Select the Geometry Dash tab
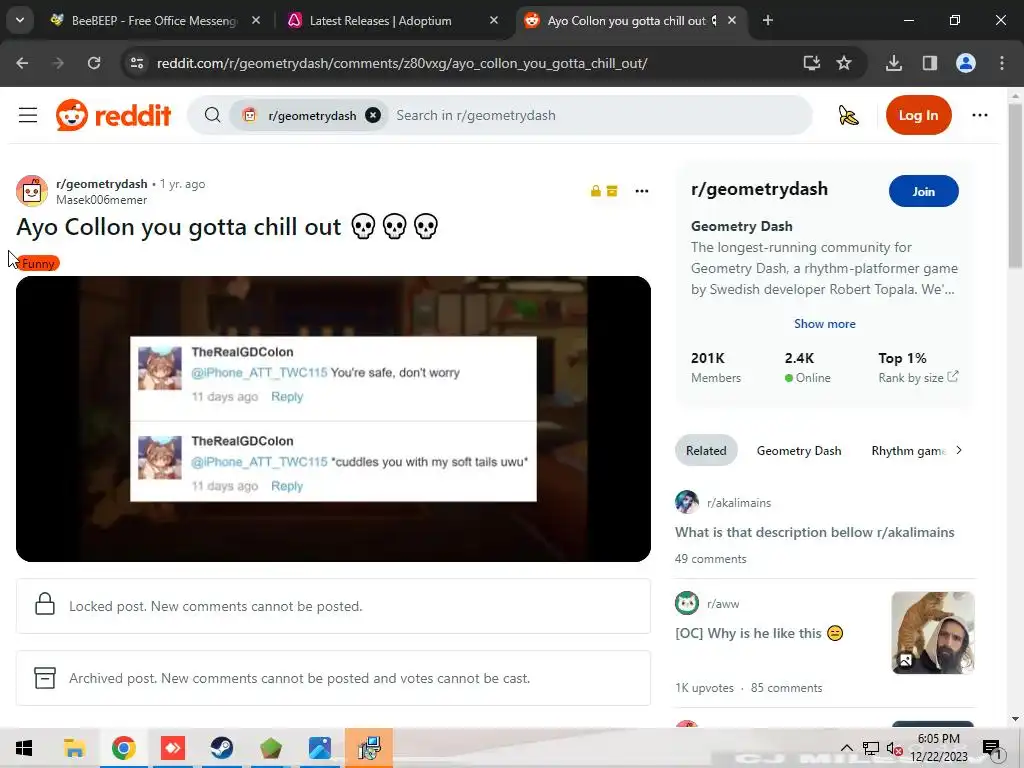 [799, 451]
